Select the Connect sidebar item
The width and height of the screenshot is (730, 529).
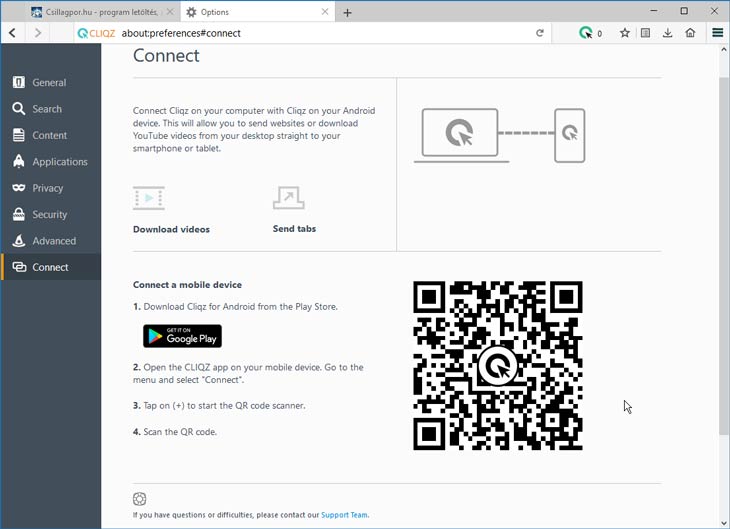tap(51, 267)
